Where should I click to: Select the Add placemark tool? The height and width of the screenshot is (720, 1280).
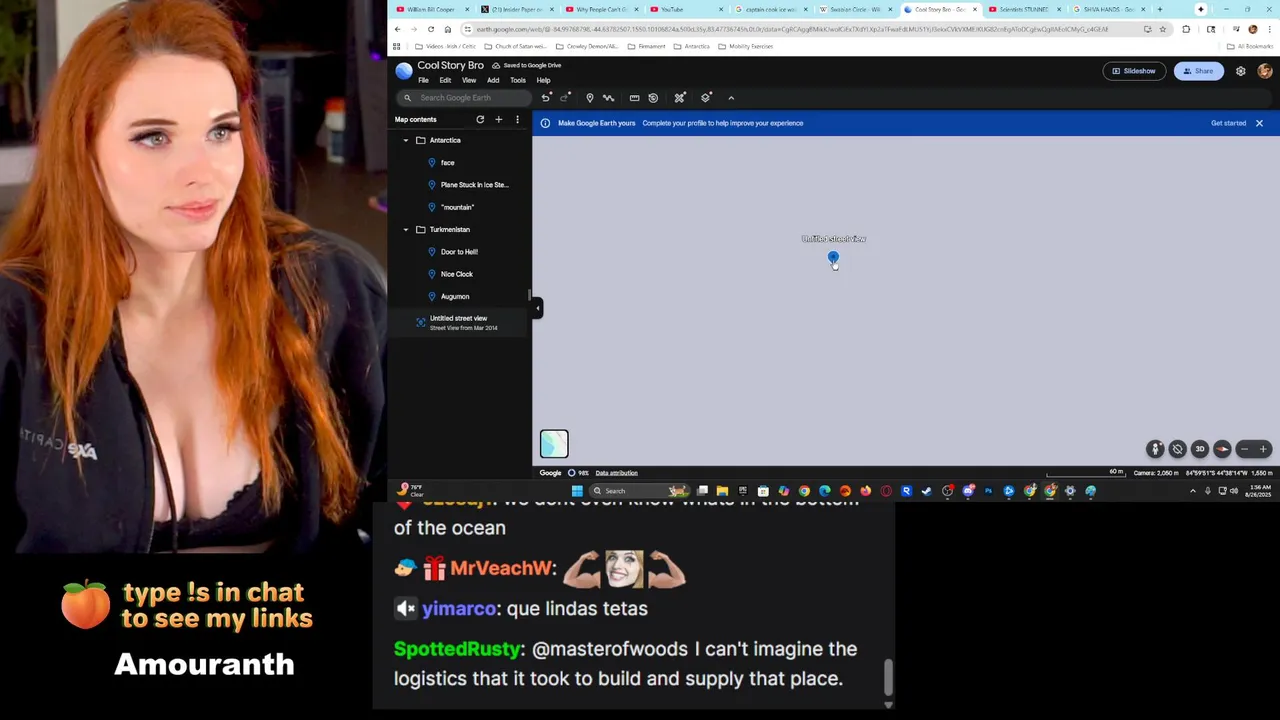[590, 98]
